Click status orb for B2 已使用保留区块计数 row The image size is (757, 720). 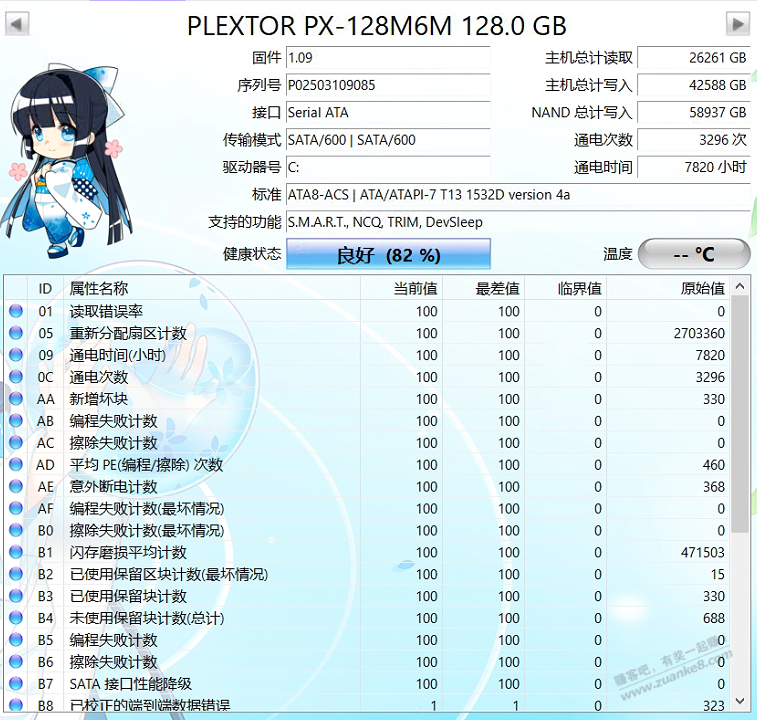click(16, 574)
